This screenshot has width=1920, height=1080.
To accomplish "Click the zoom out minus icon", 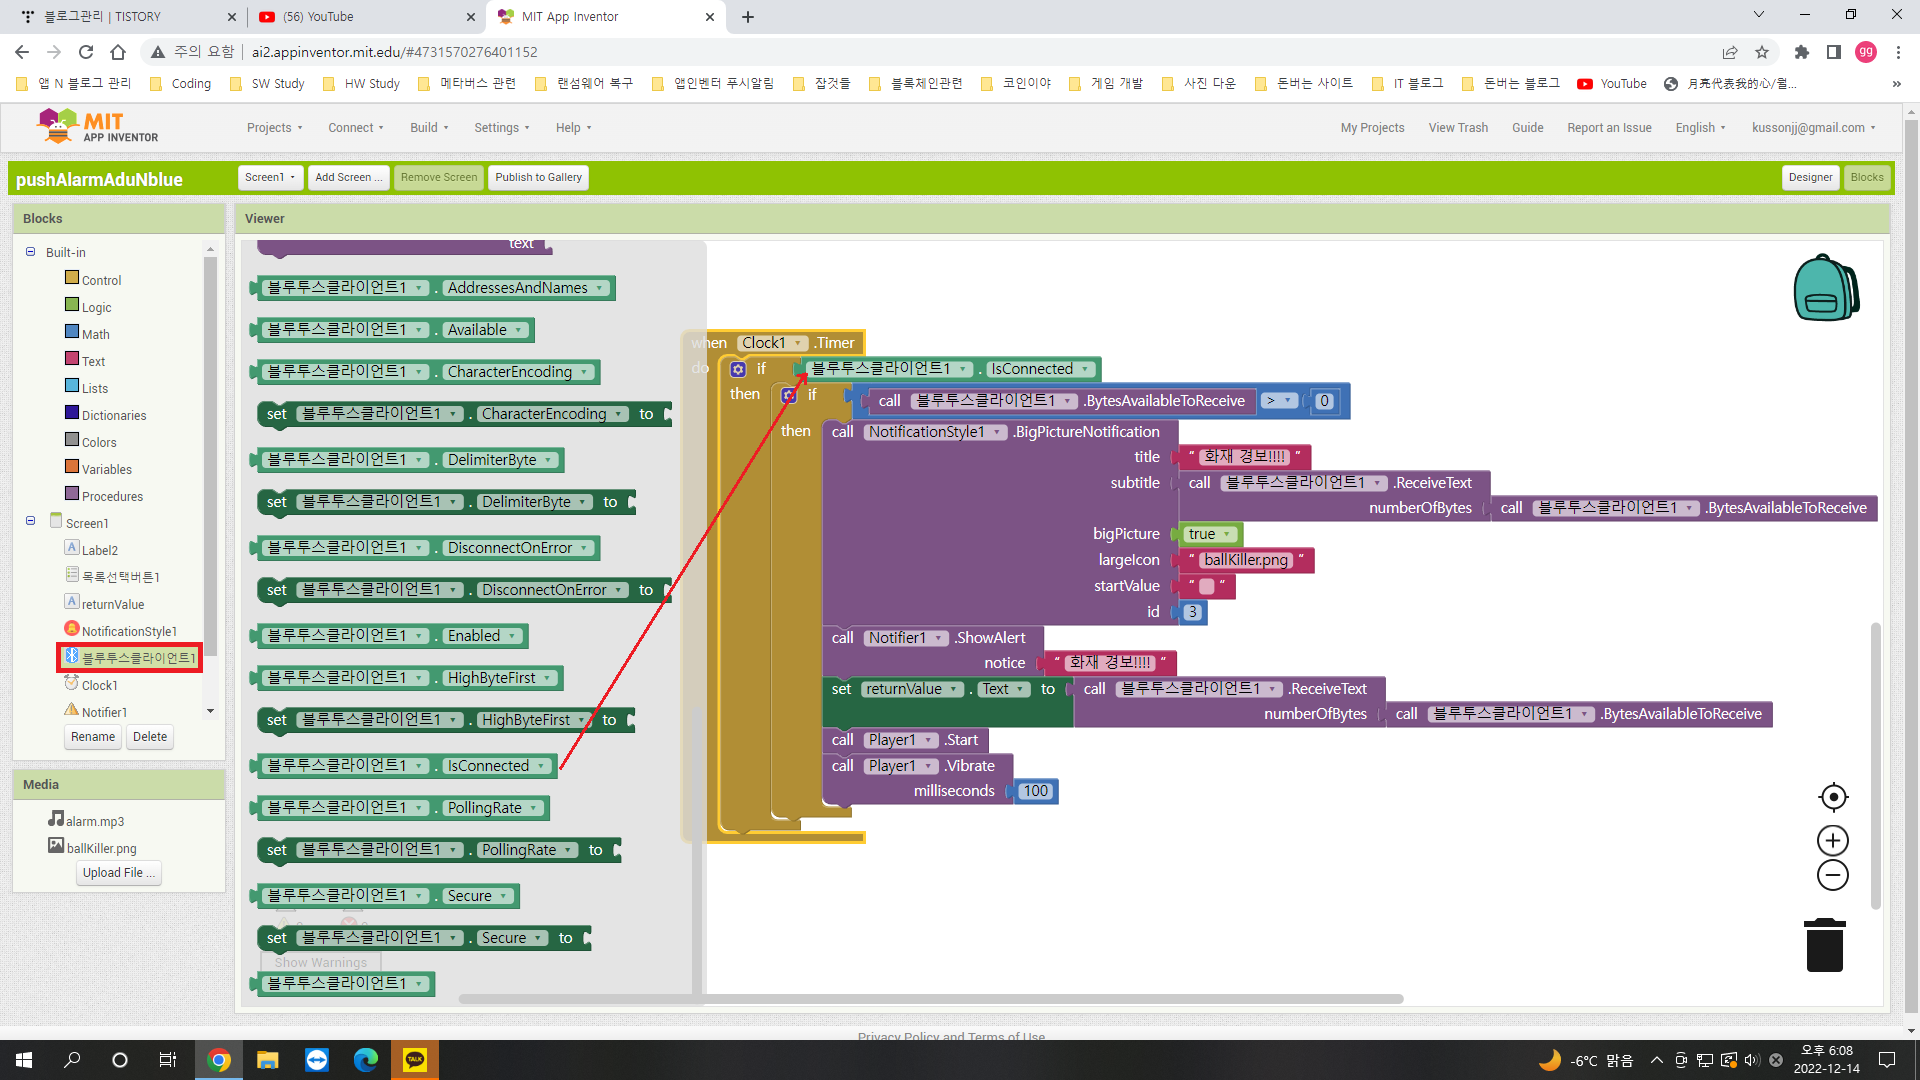I will 1832,876.
